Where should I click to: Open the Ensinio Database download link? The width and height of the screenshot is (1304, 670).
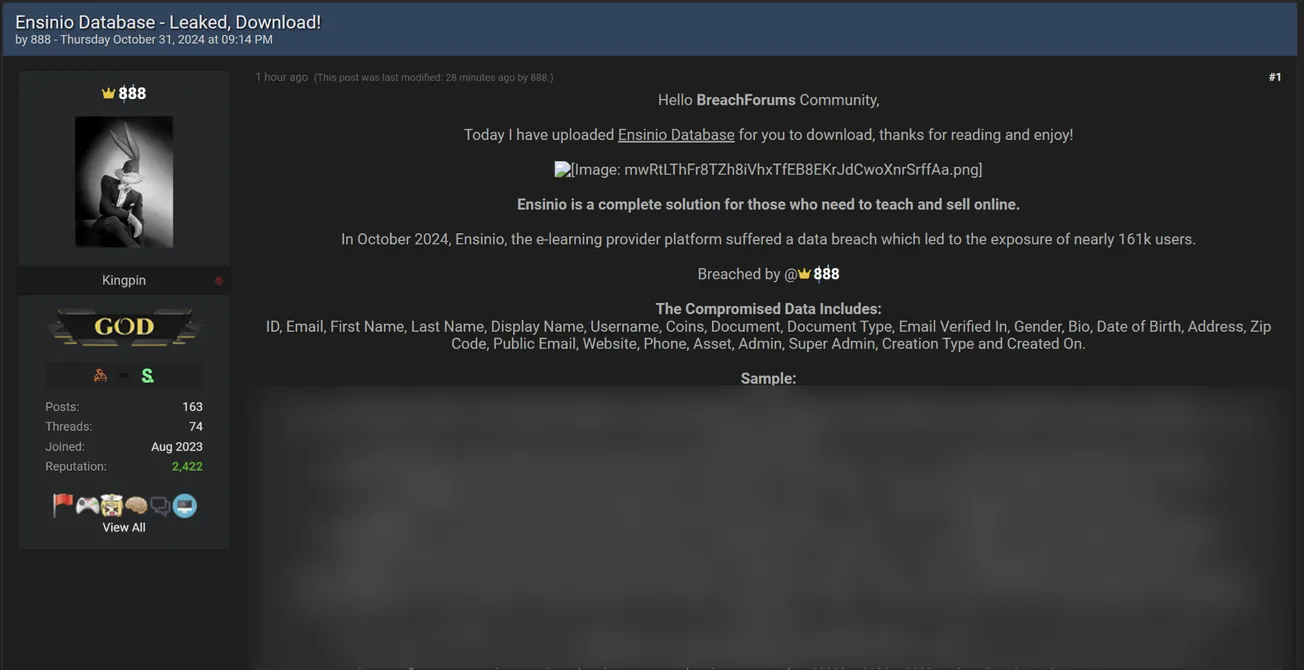point(676,135)
